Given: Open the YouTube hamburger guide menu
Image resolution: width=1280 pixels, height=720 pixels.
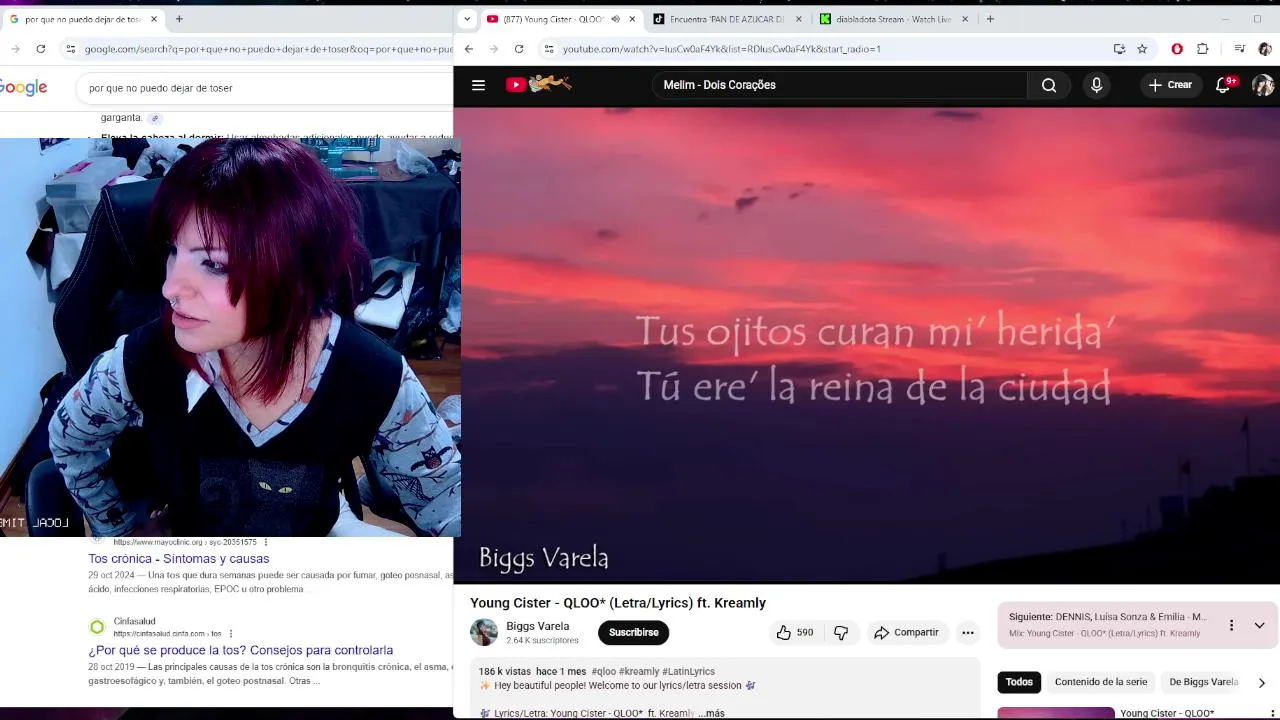Looking at the screenshot, I should 478,85.
